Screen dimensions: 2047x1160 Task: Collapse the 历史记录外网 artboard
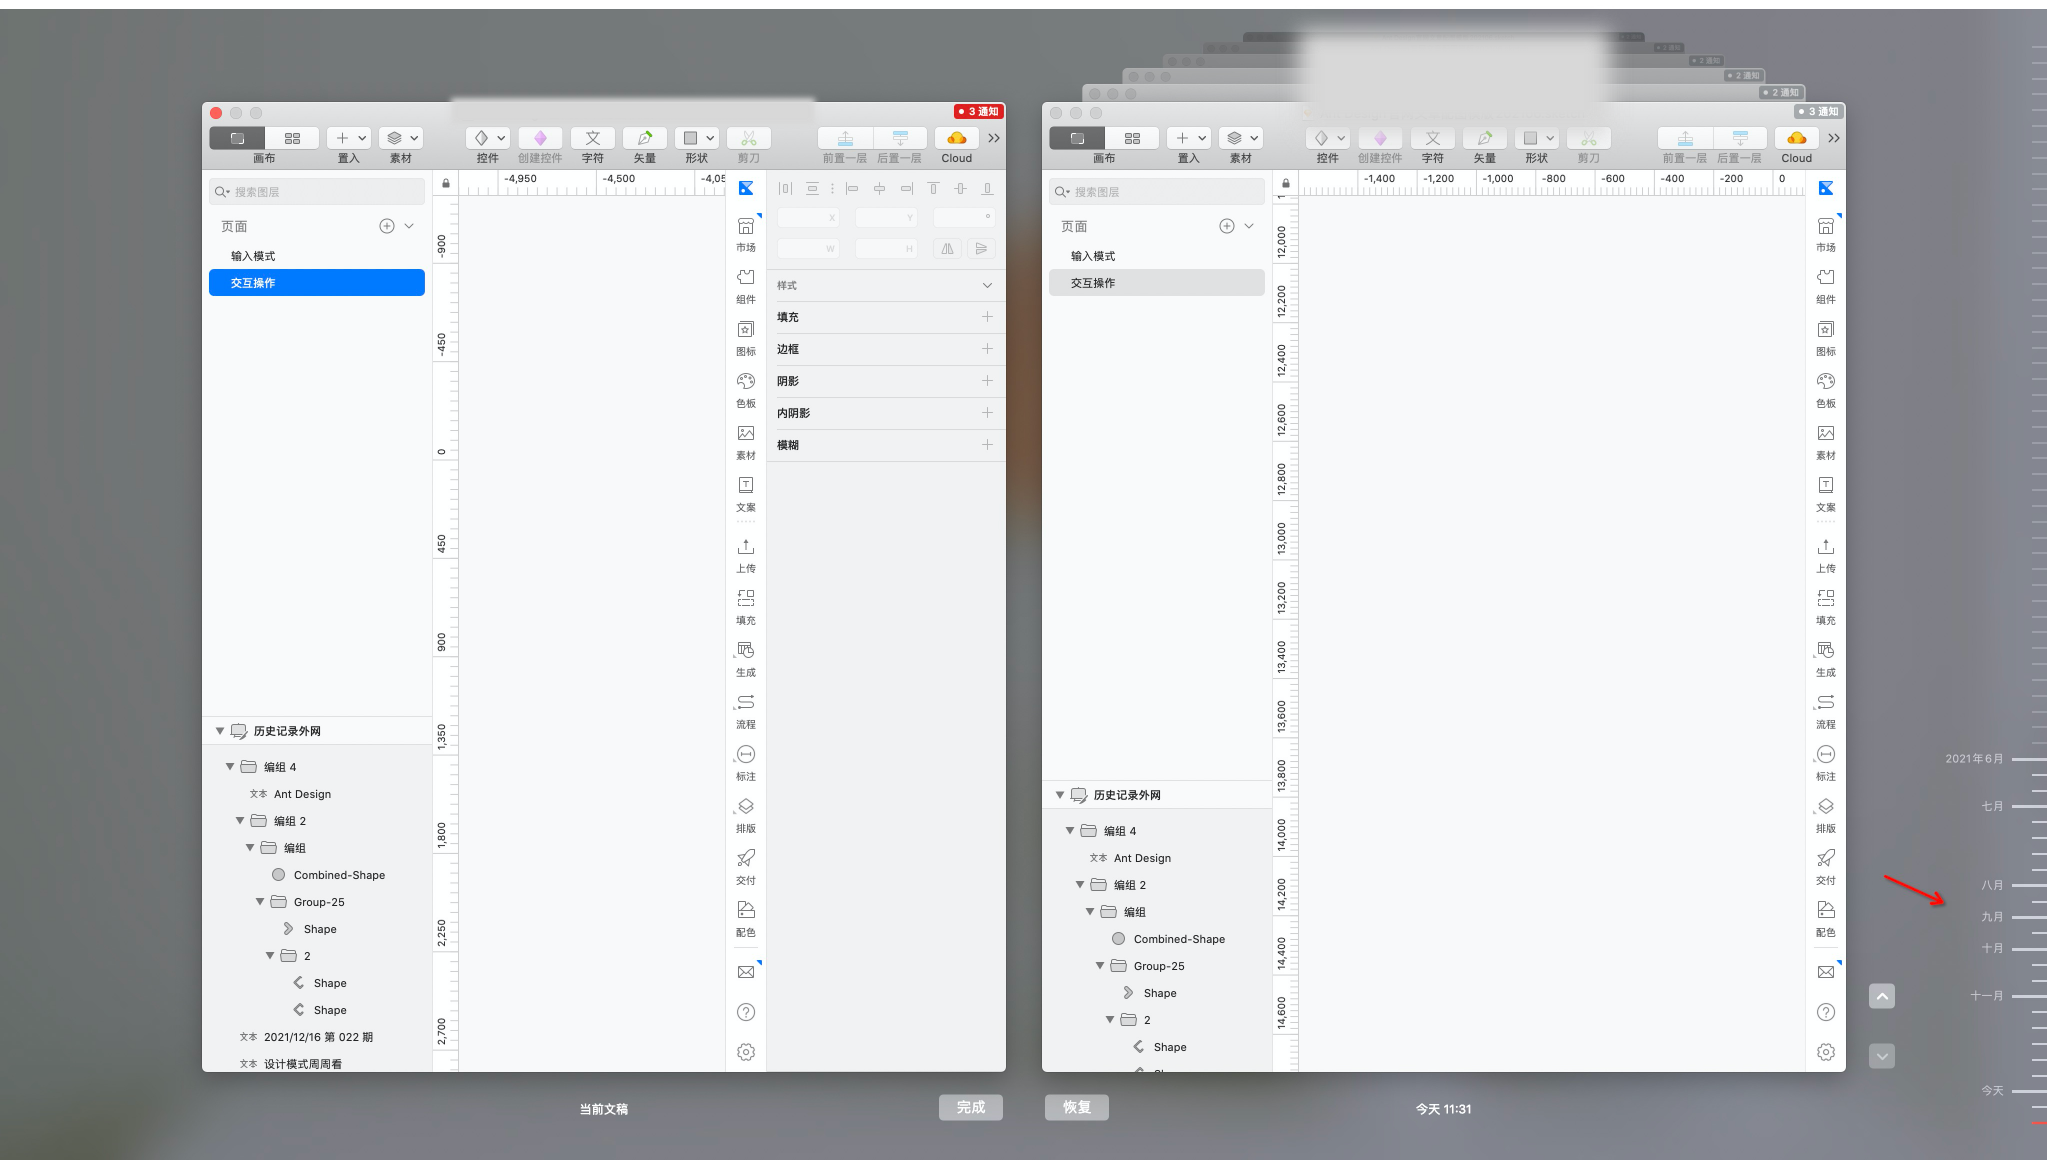click(x=220, y=731)
